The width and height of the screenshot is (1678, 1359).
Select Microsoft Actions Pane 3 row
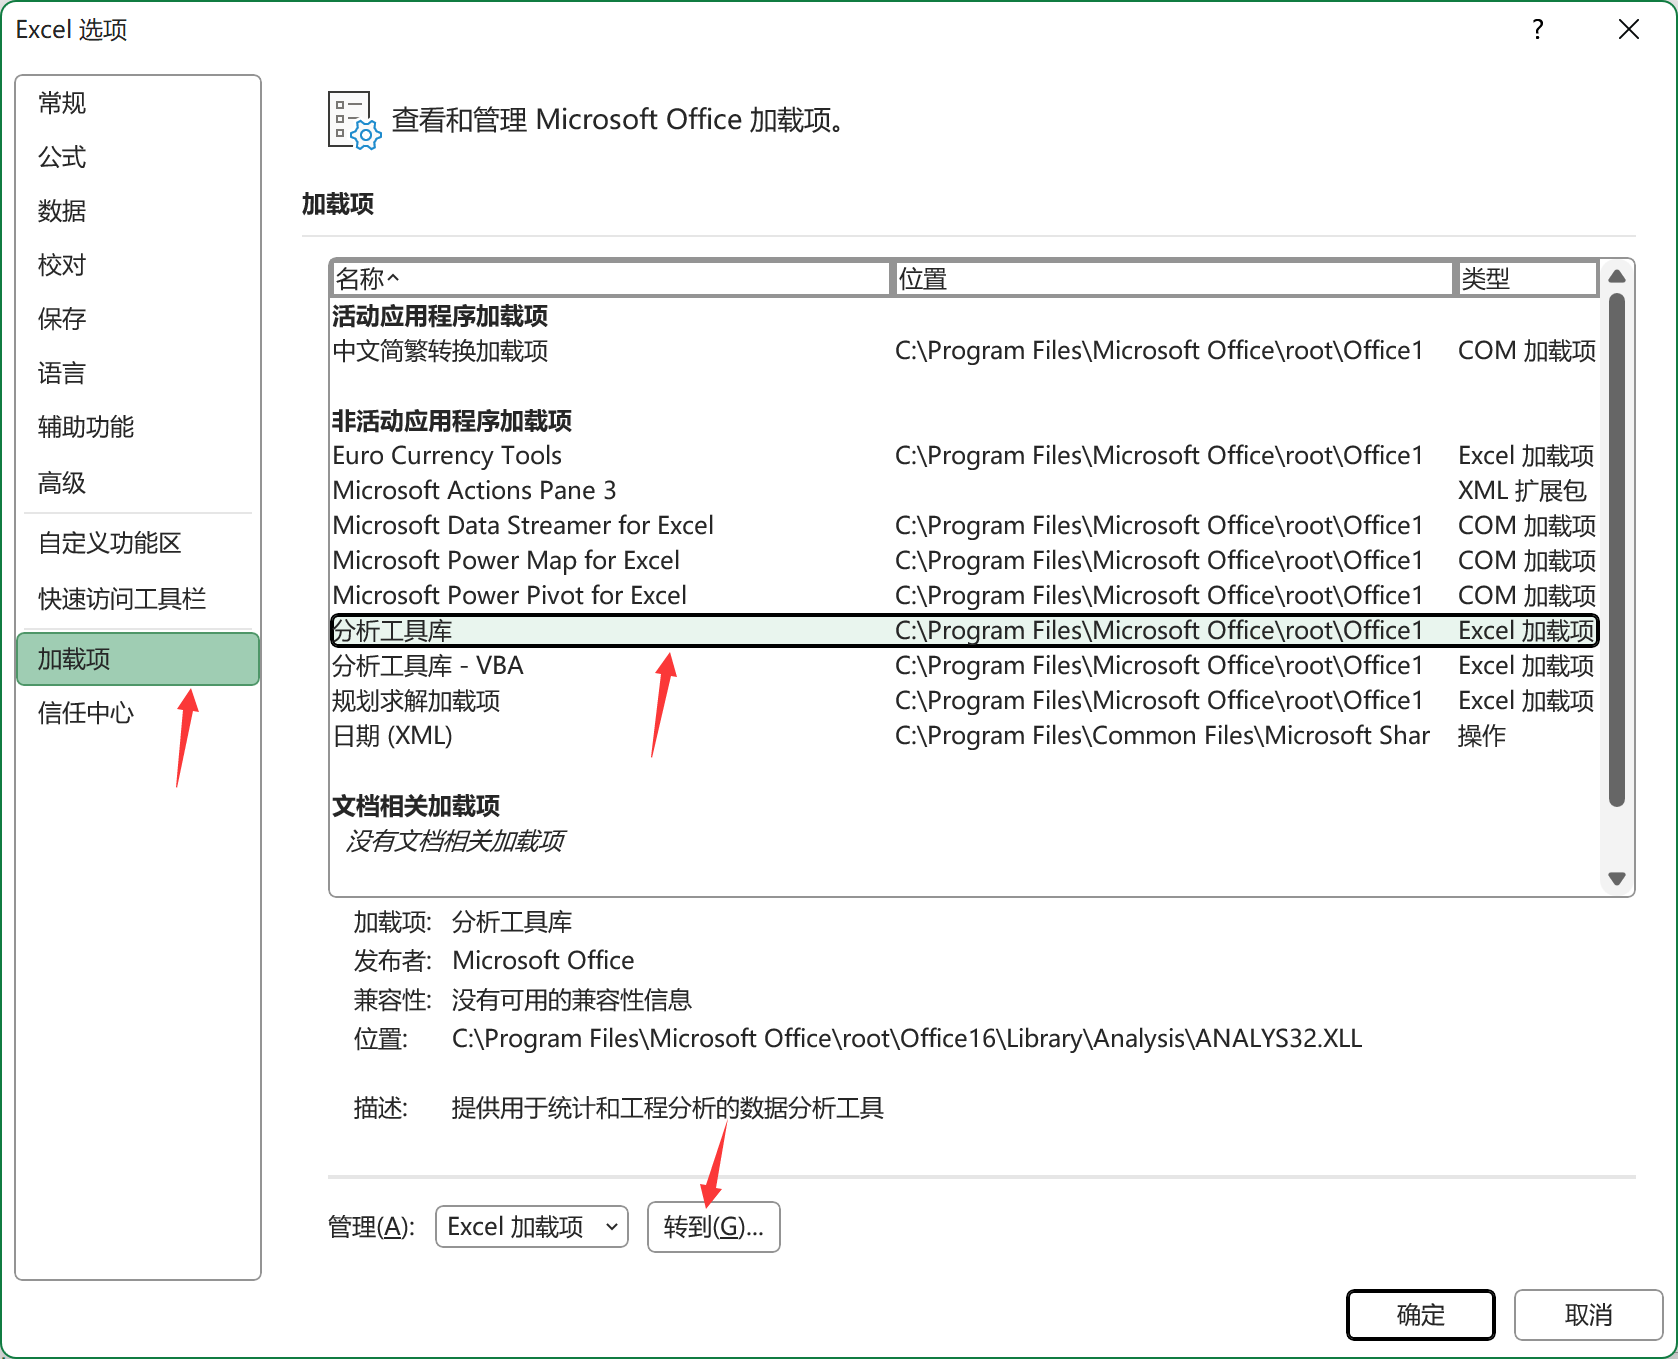[x=964, y=491]
